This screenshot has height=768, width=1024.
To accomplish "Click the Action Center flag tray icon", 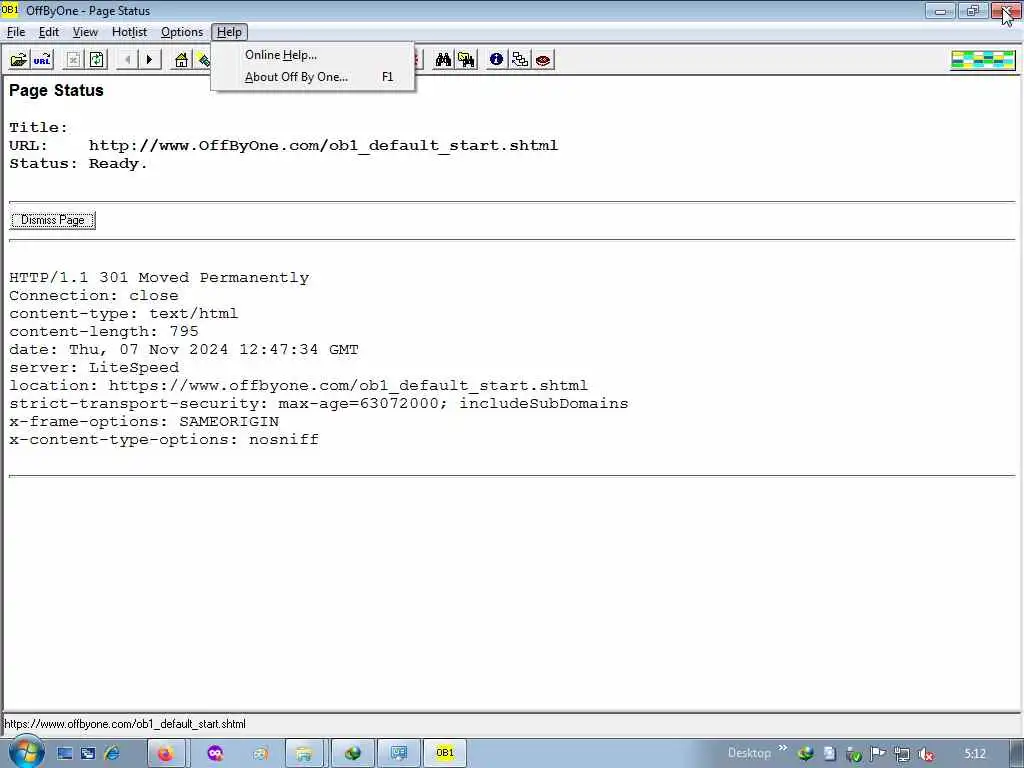I will point(878,754).
